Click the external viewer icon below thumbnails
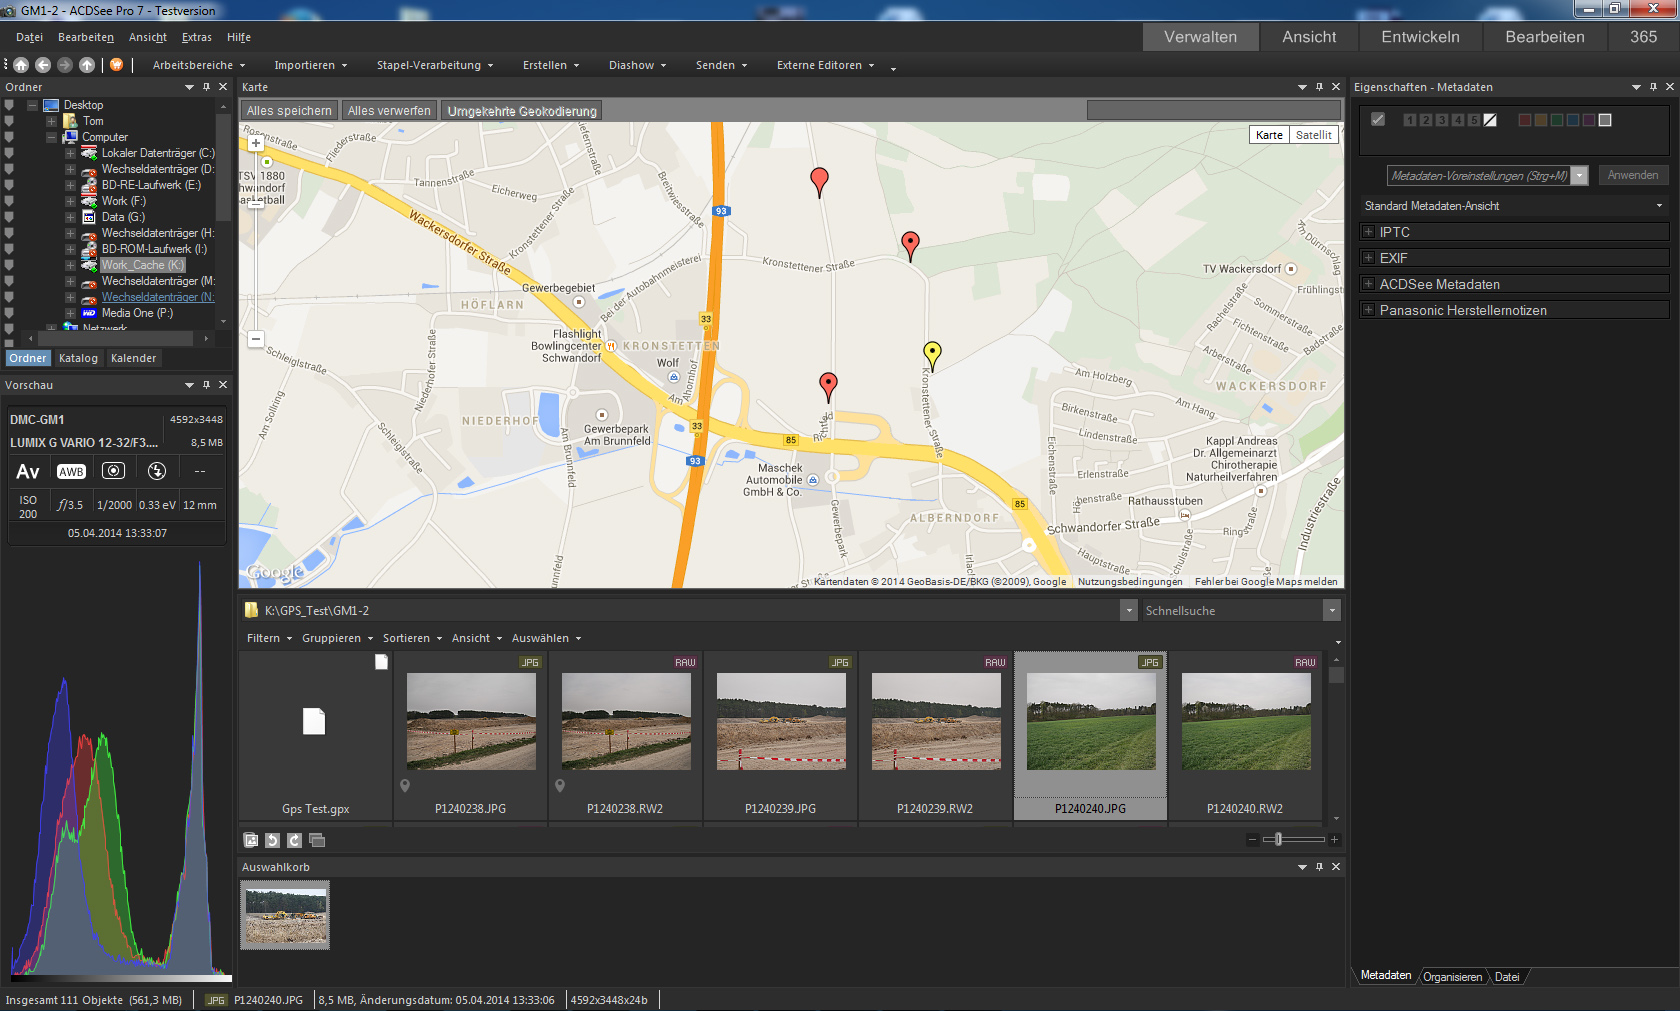 [x=251, y=840]
